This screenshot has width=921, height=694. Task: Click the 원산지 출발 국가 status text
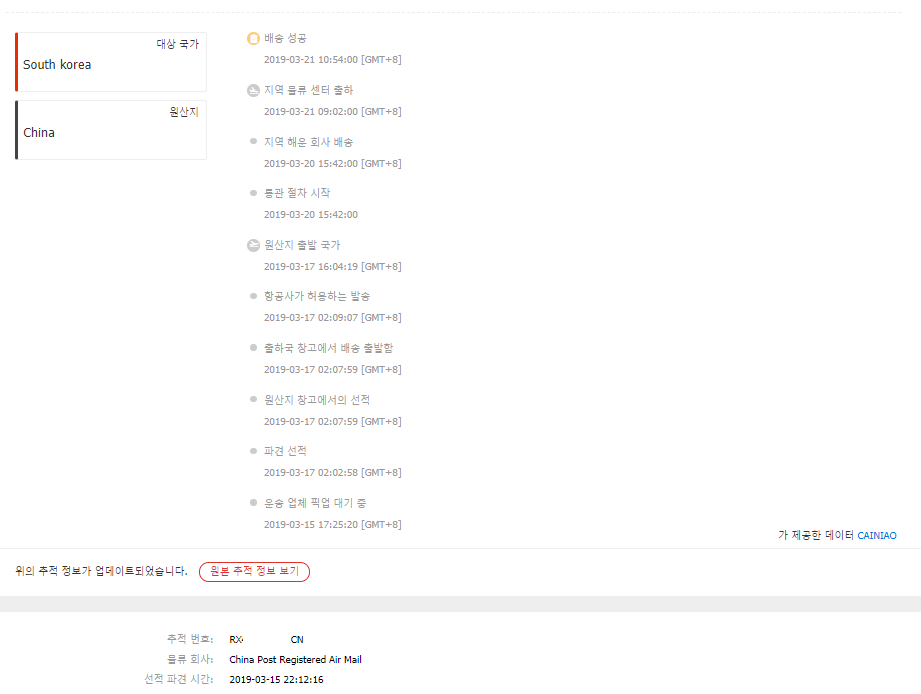(302, 245)
